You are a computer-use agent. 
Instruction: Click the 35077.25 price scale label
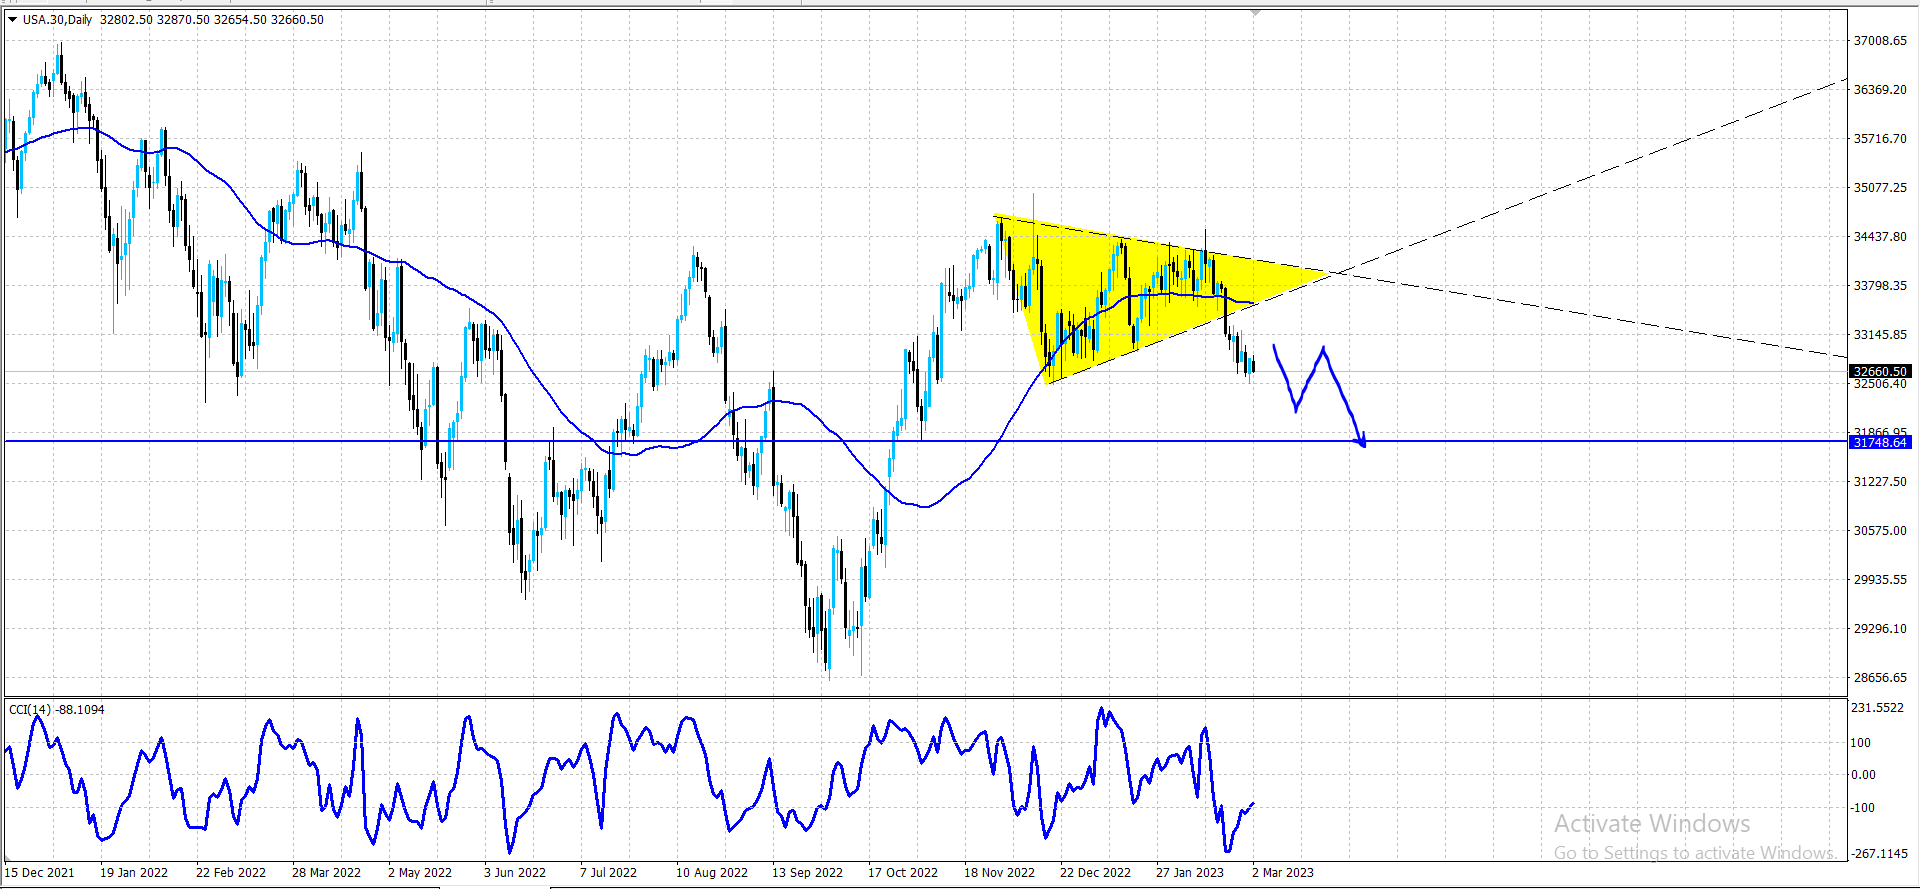tap(1880, 188)
